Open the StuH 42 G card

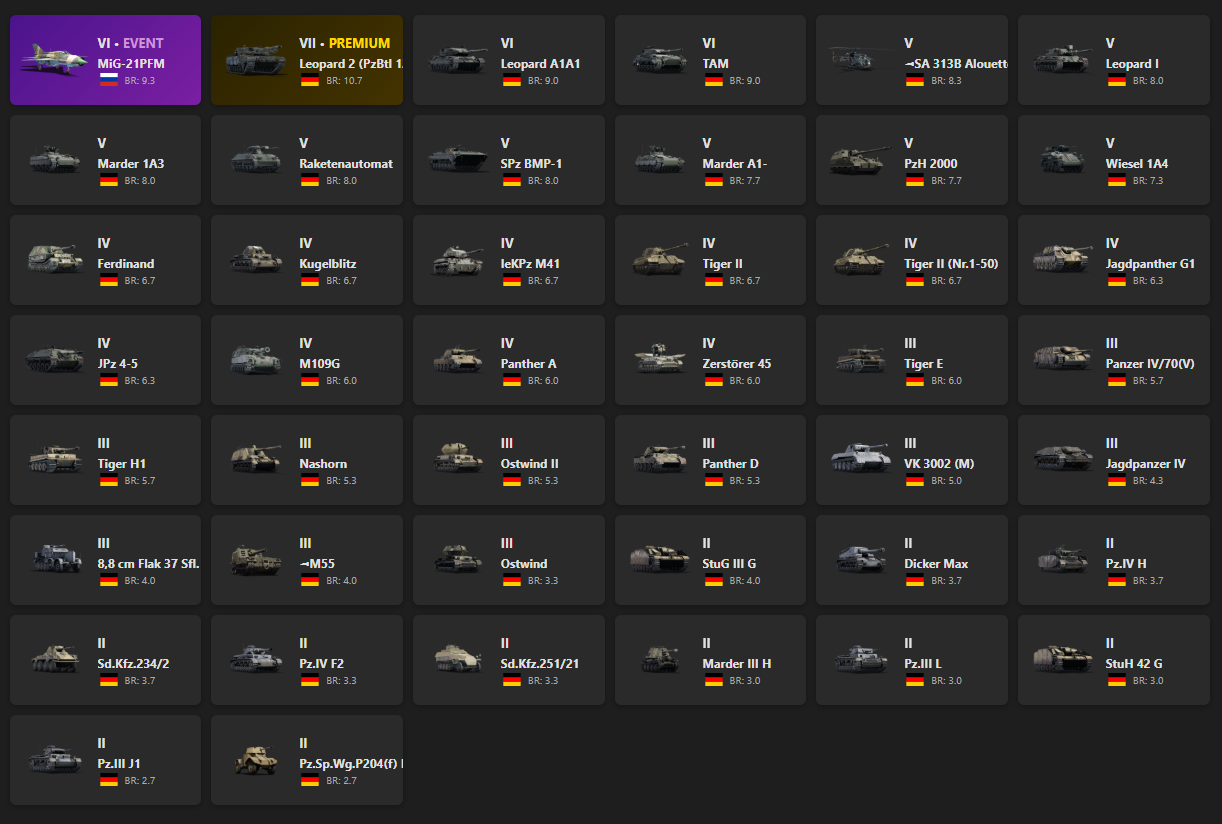pos(1114,660)
